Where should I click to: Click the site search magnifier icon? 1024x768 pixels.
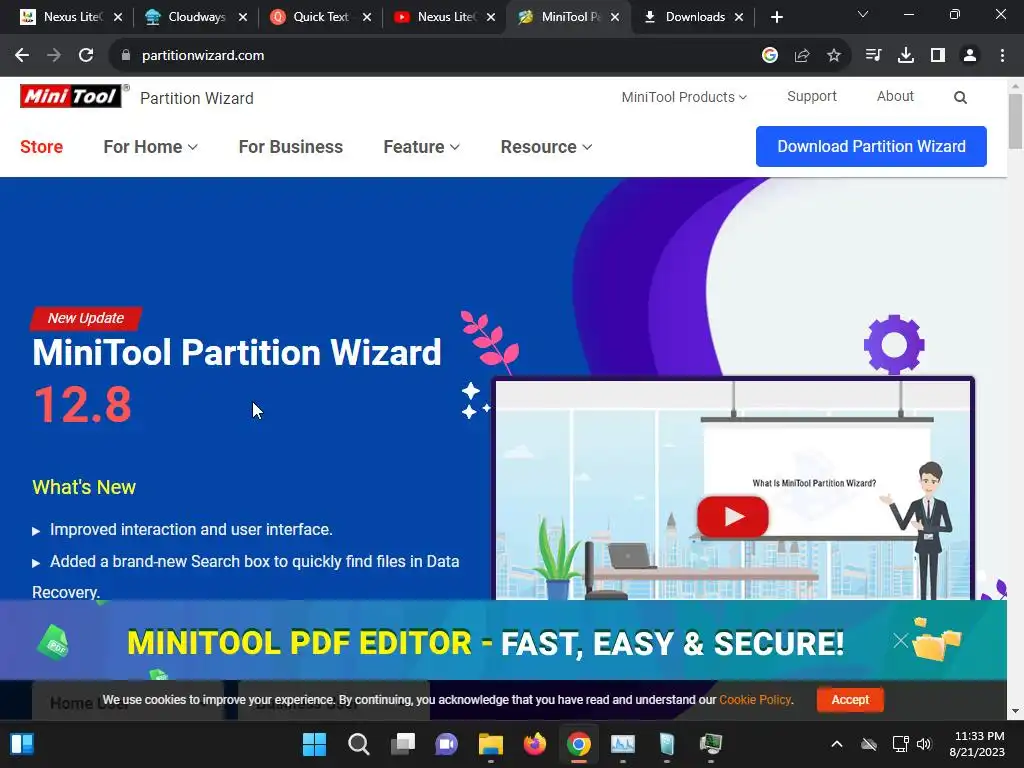coord(960,97)
